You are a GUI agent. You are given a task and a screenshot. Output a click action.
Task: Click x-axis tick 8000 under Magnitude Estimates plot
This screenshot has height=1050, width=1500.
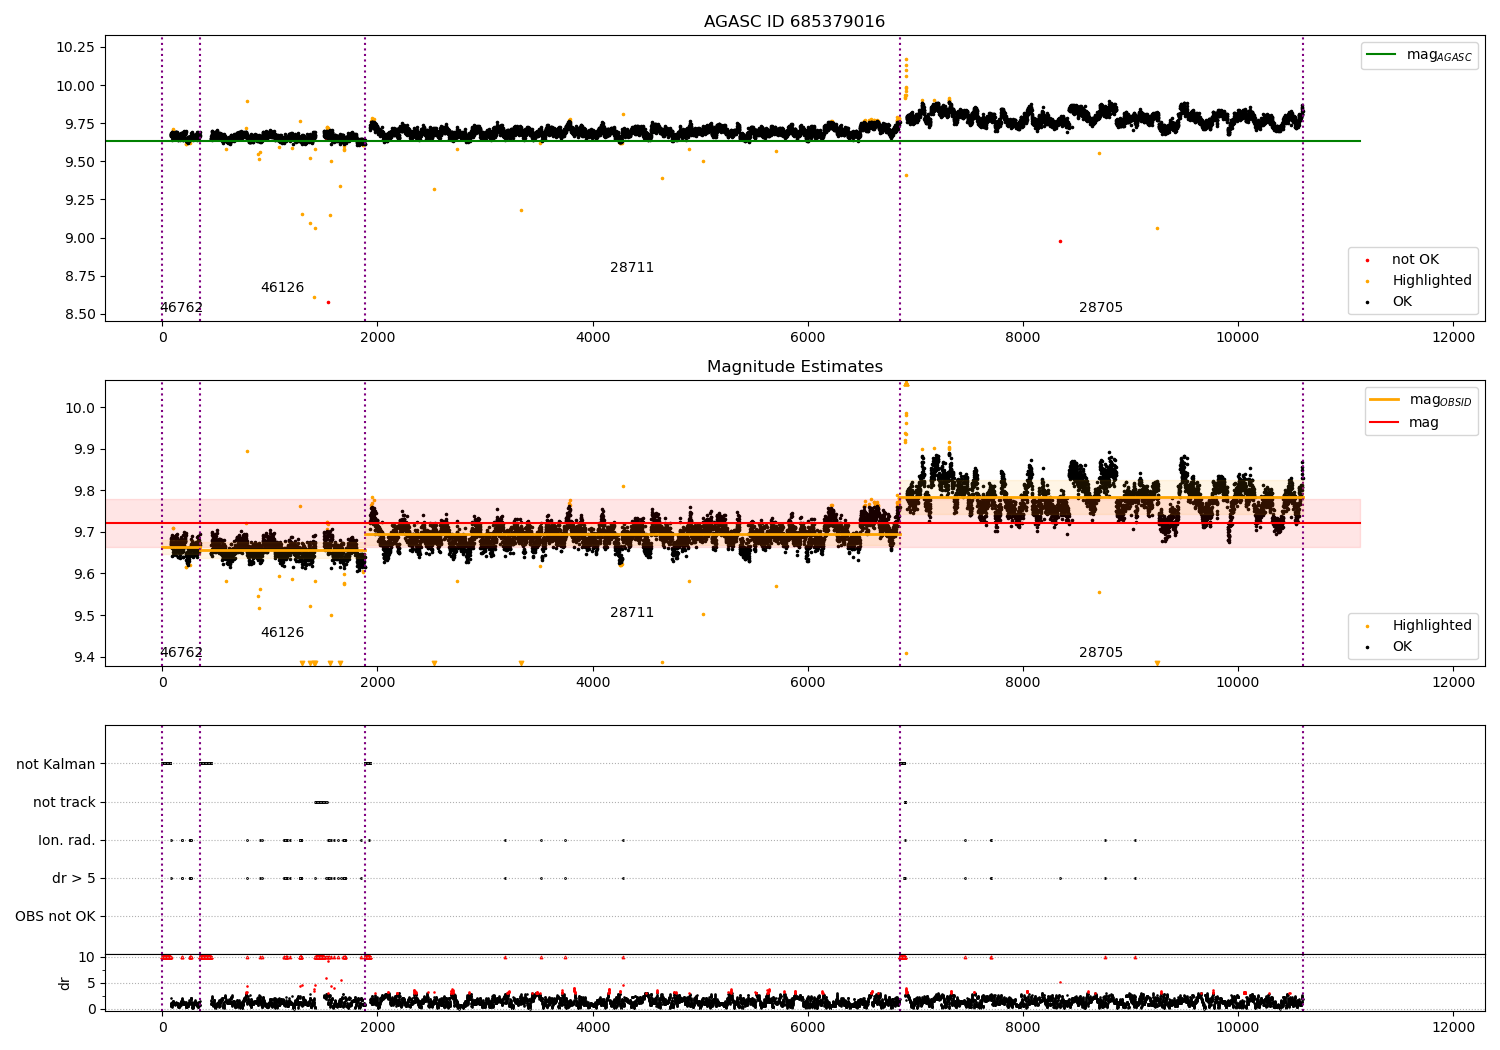tap(1023, 683)
